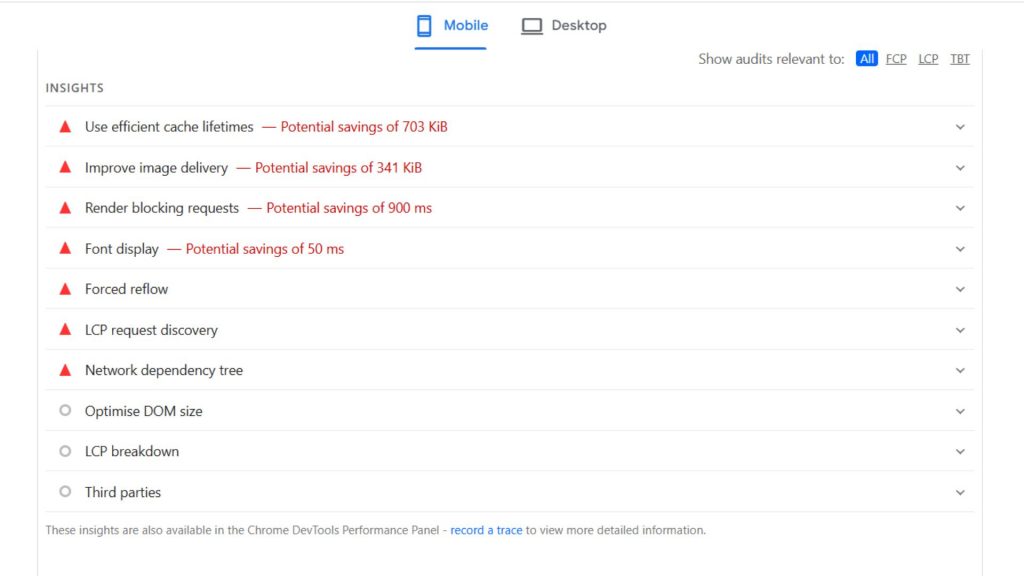
Task: Expand the Improve image delivery chevron
Action: point(960,168)
